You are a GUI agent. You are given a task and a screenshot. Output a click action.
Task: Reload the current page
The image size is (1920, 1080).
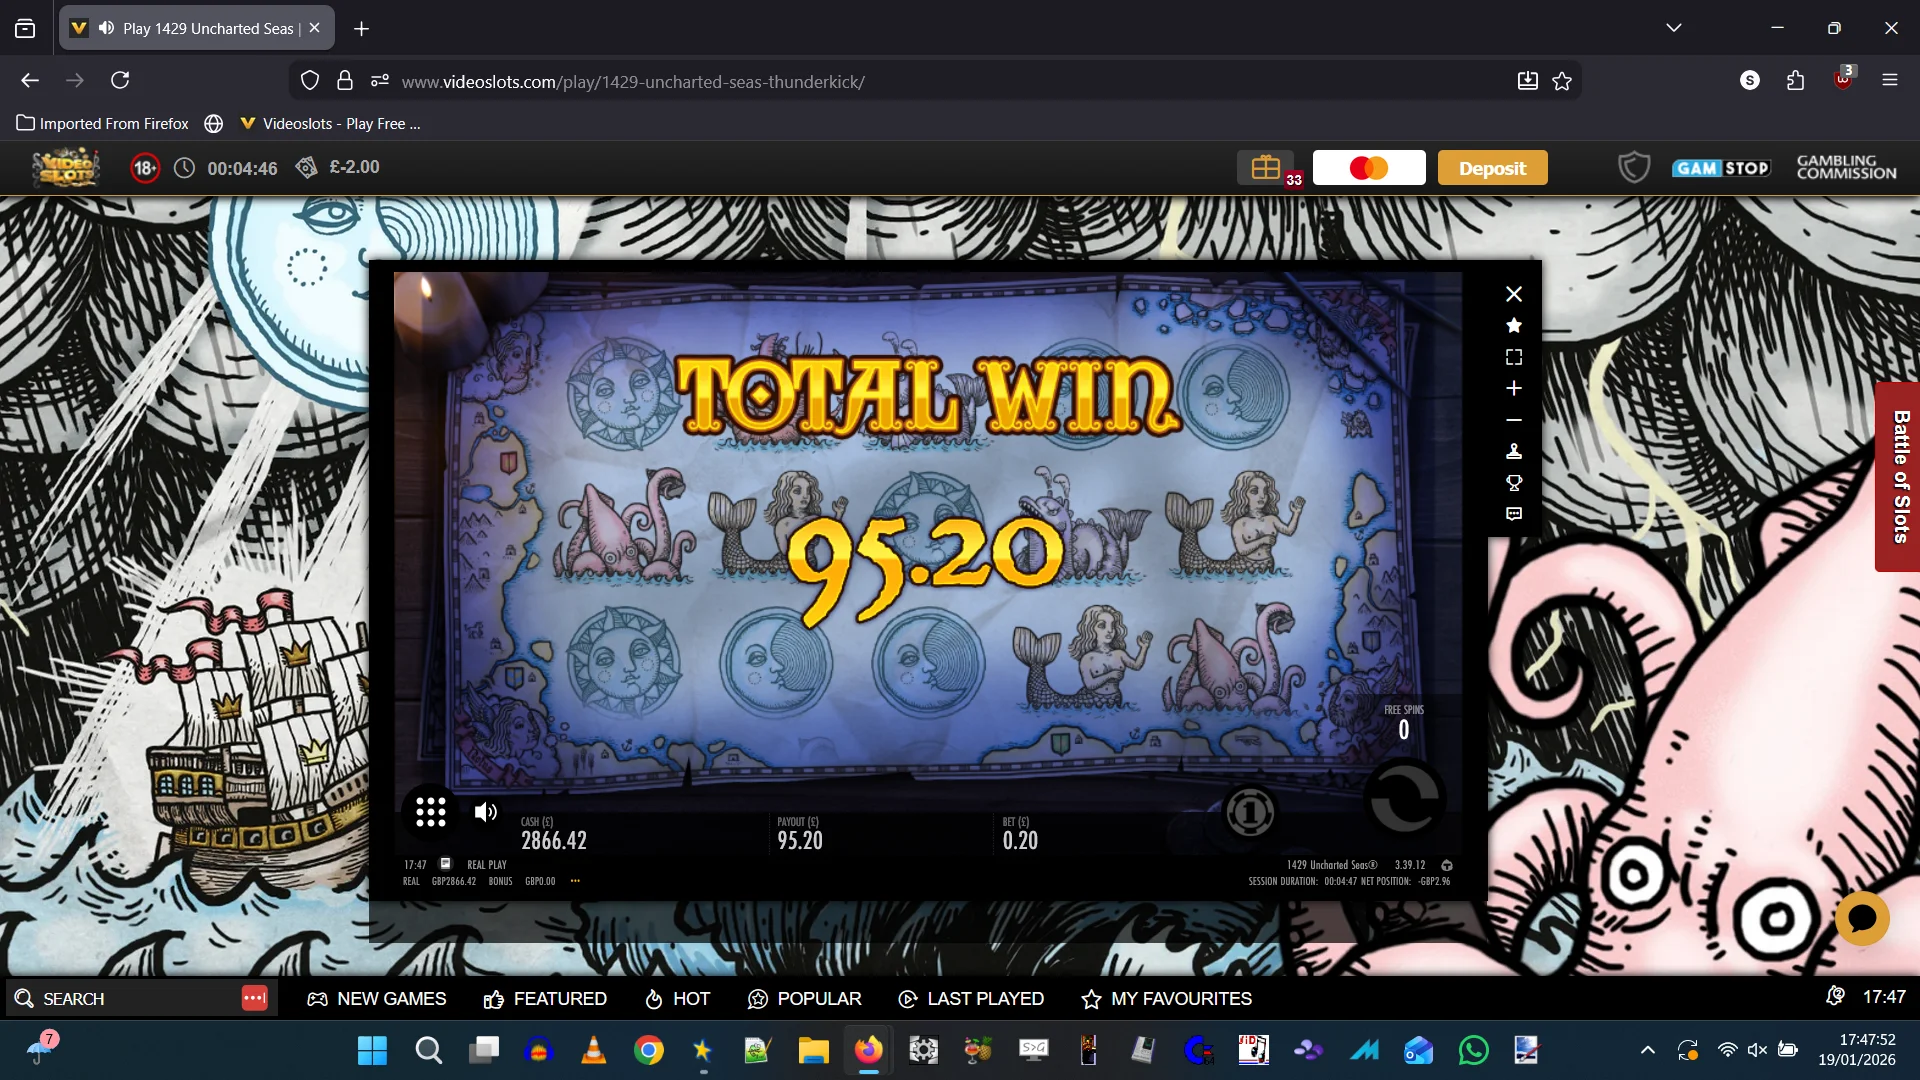pyautogui.click(x=120, y=80)
